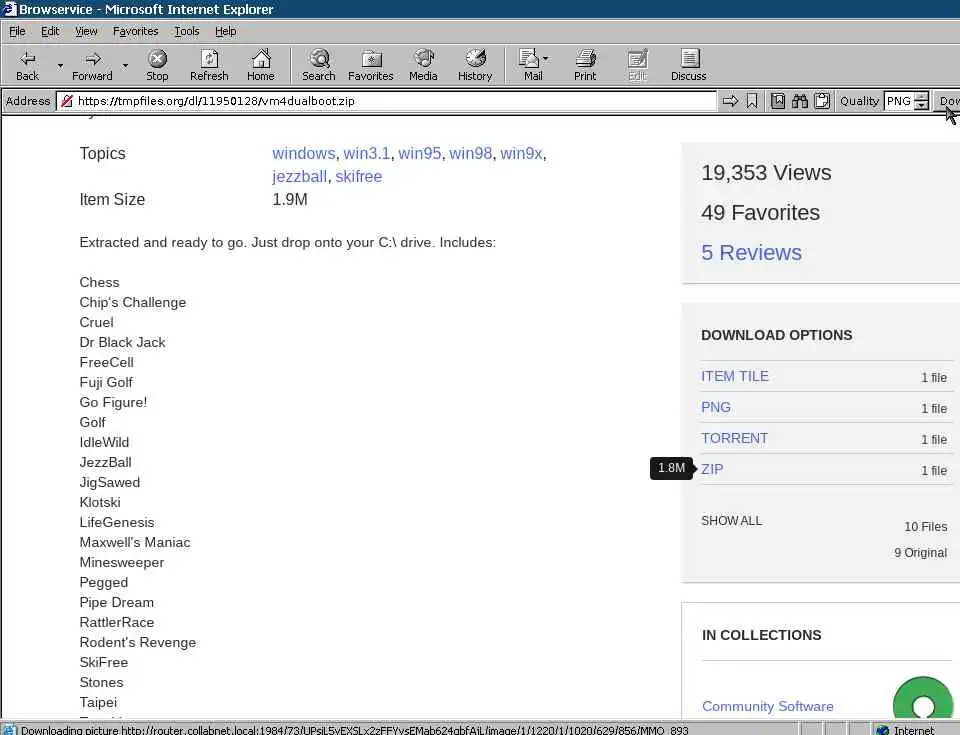This screenshot has height=735, width=960.
Task: Step Quality value down
Action: [x=922, y=105]
